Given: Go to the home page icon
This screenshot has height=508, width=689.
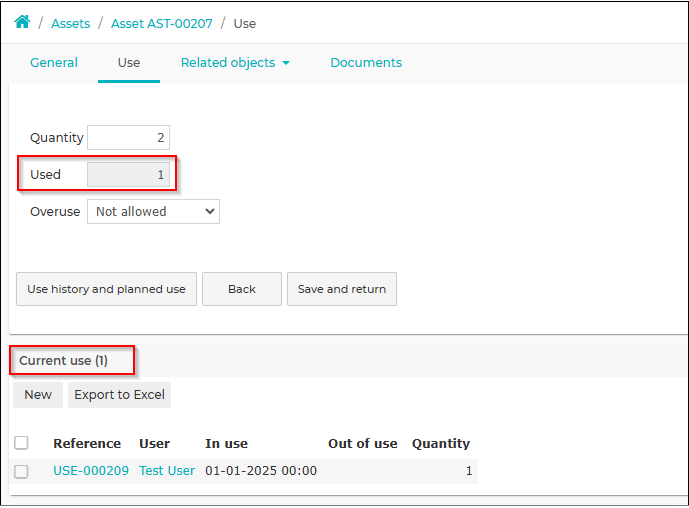Looking at the screenshot, I should click(x=22, y=22).
